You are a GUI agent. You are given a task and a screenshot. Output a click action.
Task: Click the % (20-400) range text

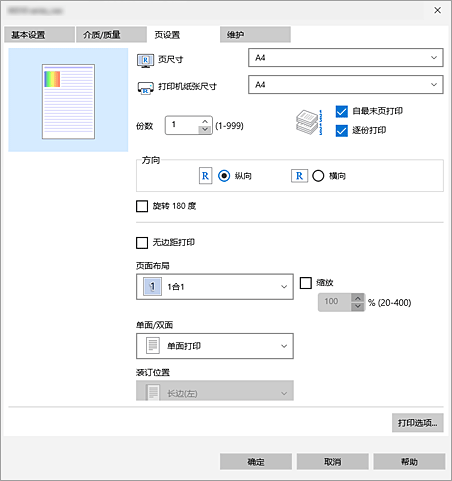click(390, 303)
